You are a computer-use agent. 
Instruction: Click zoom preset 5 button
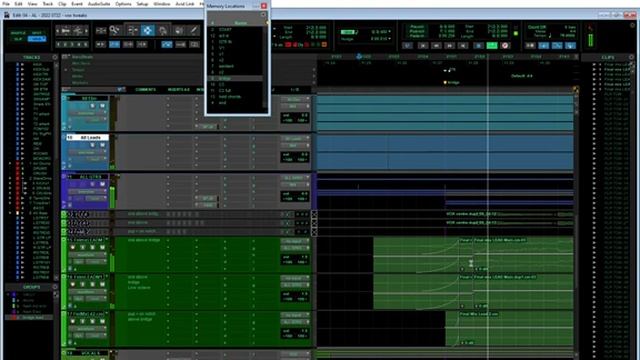click(x=85, y=44)
